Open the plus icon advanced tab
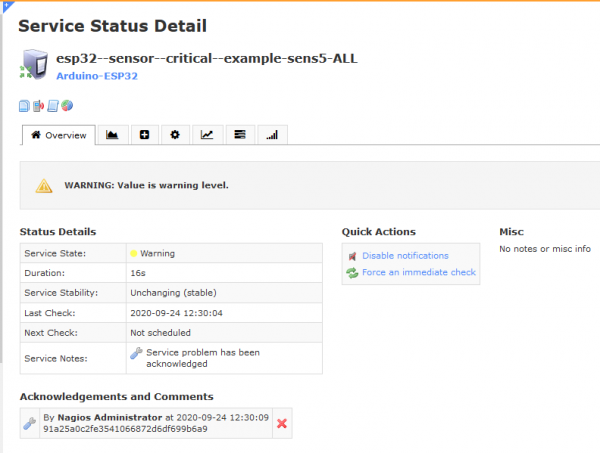Viewport: 600px width, 453px height. tap(144, 135)
